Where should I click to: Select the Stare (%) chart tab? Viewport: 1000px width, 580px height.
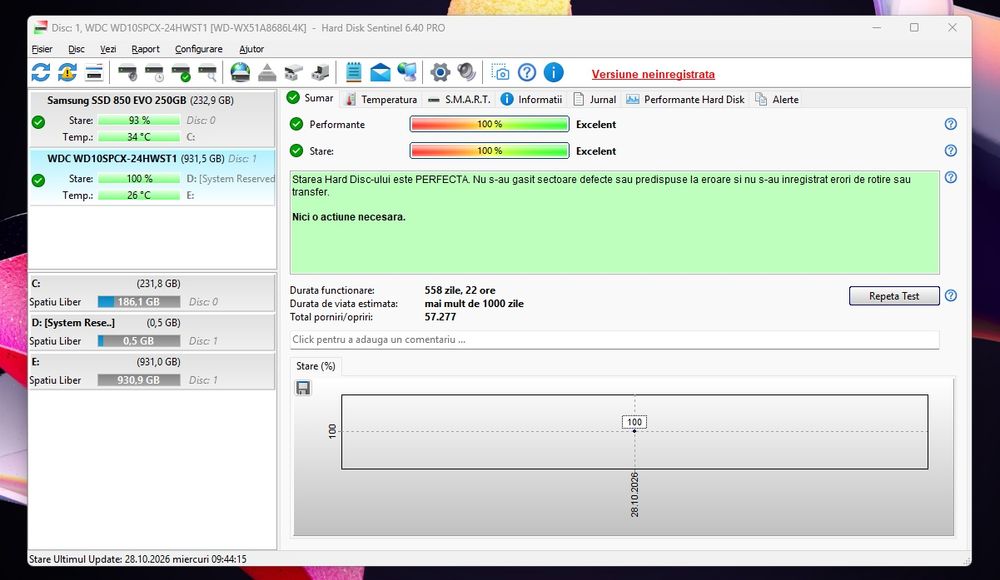(316, 366)
